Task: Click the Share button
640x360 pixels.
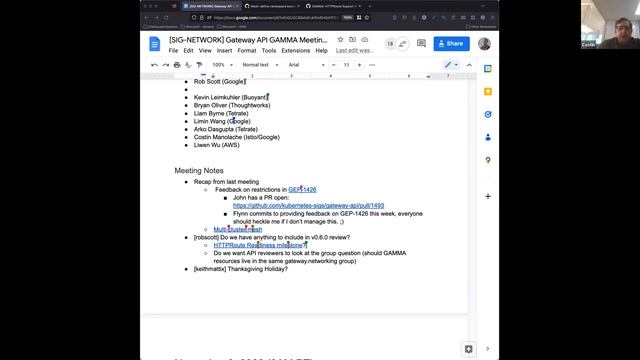Action: pos(451,44)
